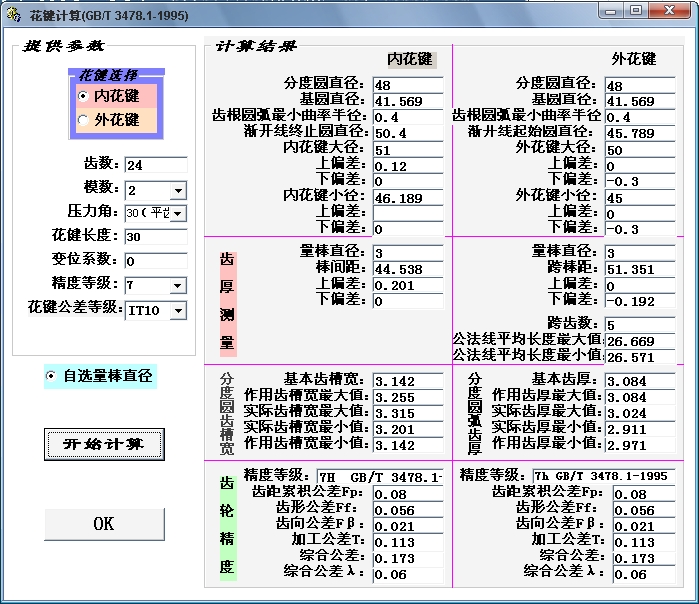Click the 外花键大径 value 50
Image resolution: width=699 pixels, height=604 pixels.
(640, 150)
